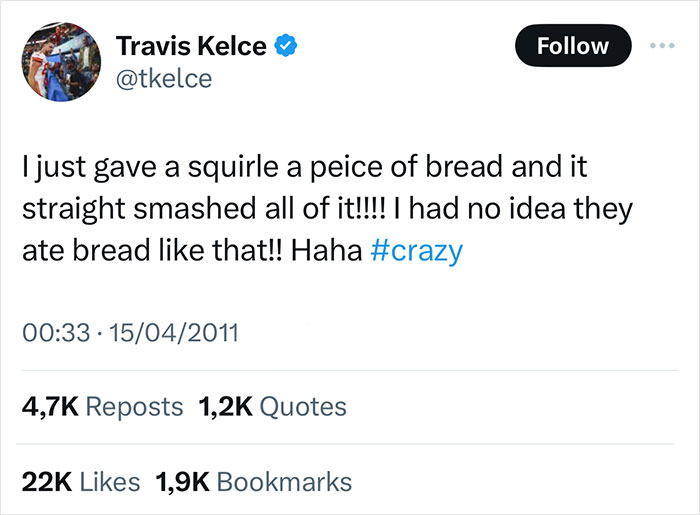Open the Bookmarks count label

click(284, 481)
